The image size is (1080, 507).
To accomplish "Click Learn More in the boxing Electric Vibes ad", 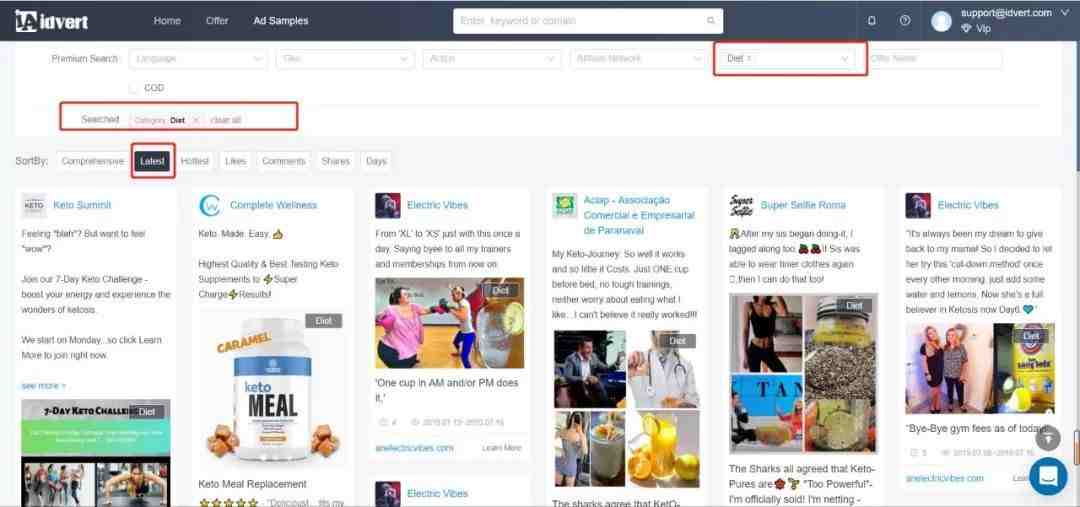I will [501, 448].
